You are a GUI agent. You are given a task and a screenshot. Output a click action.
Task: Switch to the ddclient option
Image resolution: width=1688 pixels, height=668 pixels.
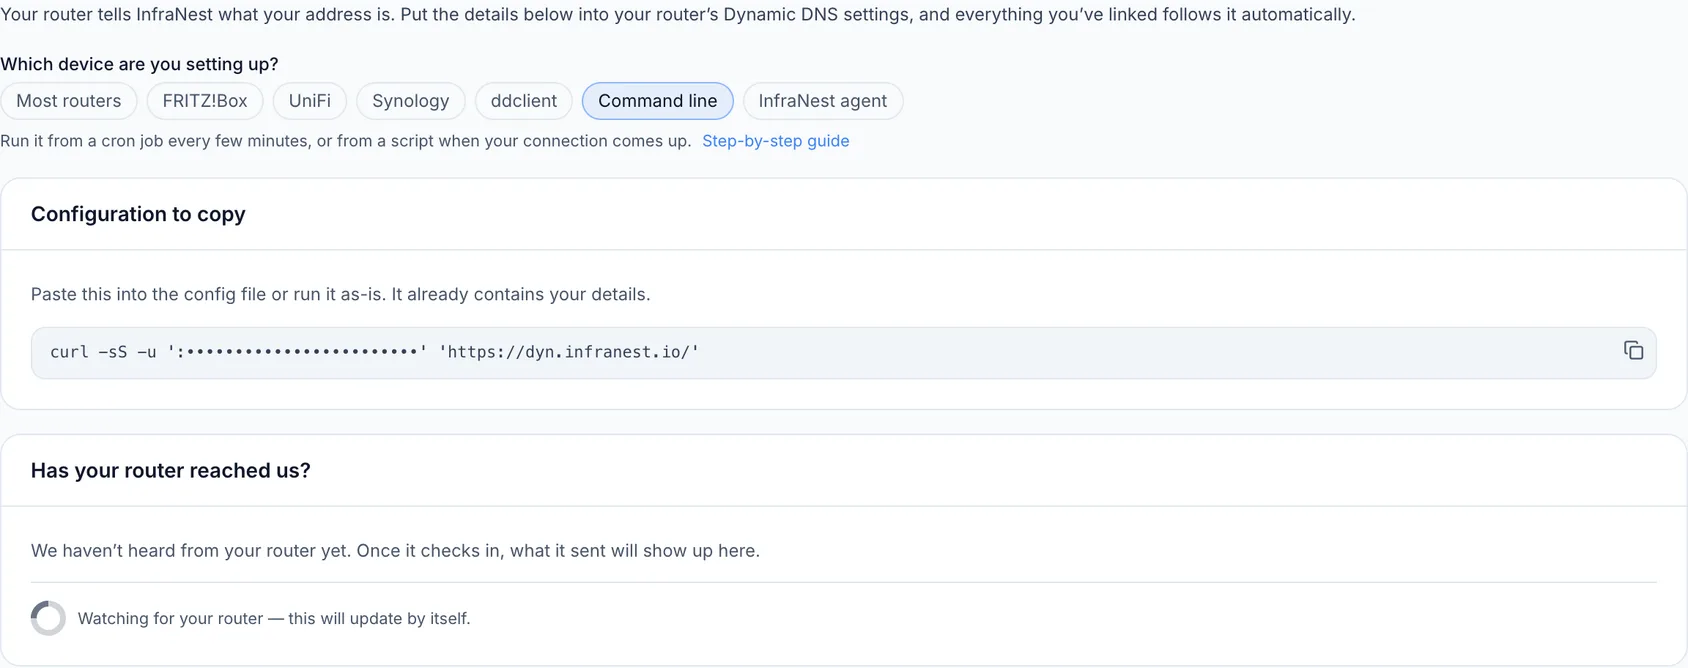click(x=524, y=101)
